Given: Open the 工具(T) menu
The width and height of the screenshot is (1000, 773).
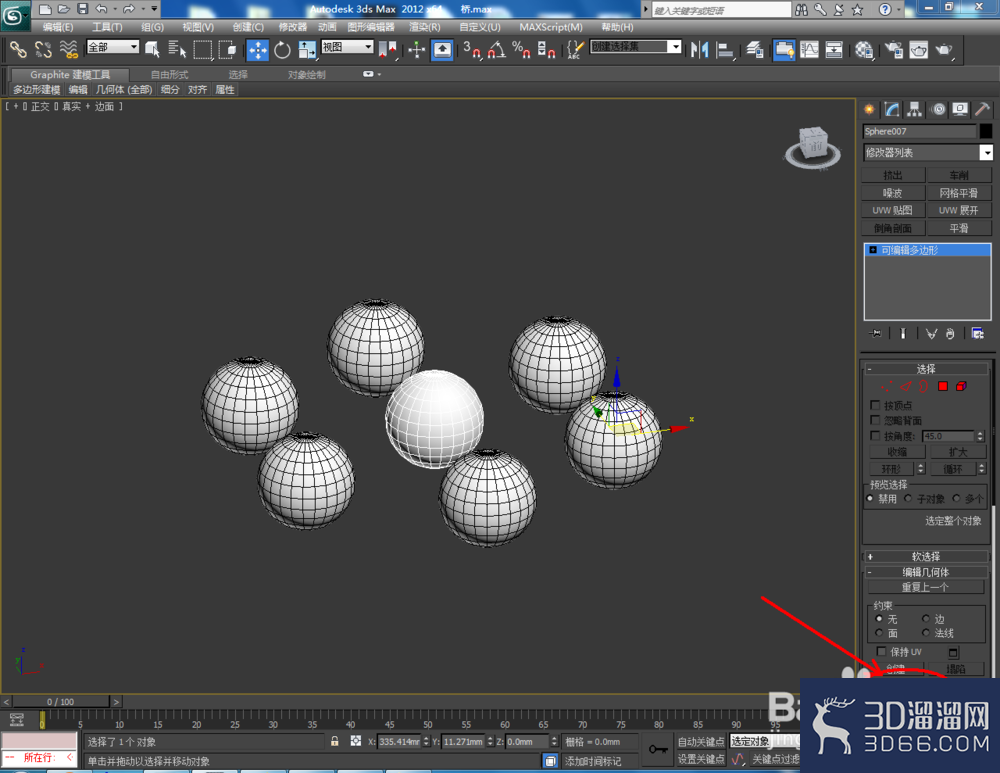Looking at the screenshot, I should pyautogui.click(x=107, y=27).
